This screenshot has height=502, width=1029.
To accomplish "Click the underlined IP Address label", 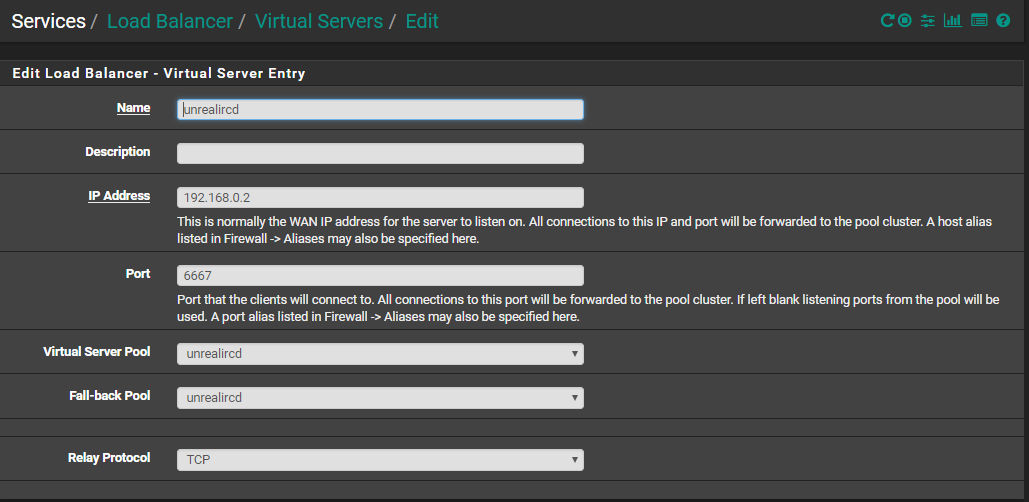I will click(x=119, y=196).
